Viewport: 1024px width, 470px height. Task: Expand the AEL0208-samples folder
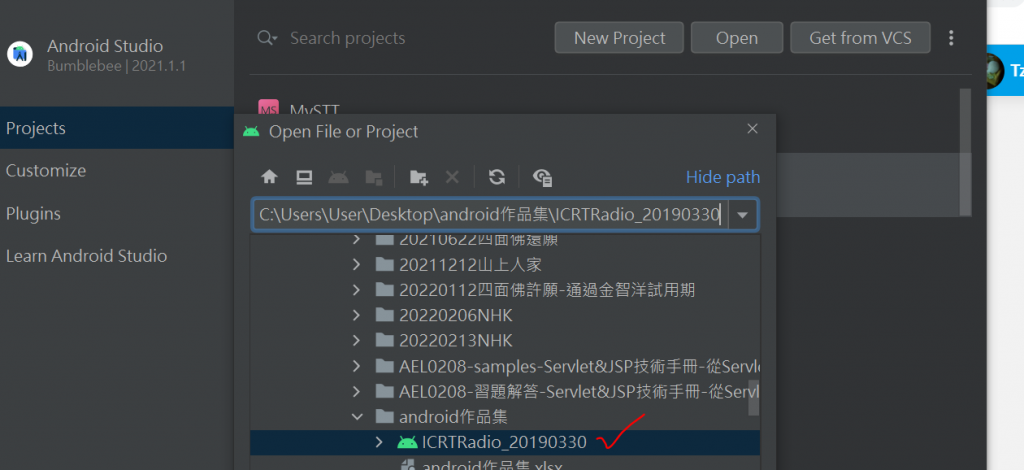tap(356, 366)
